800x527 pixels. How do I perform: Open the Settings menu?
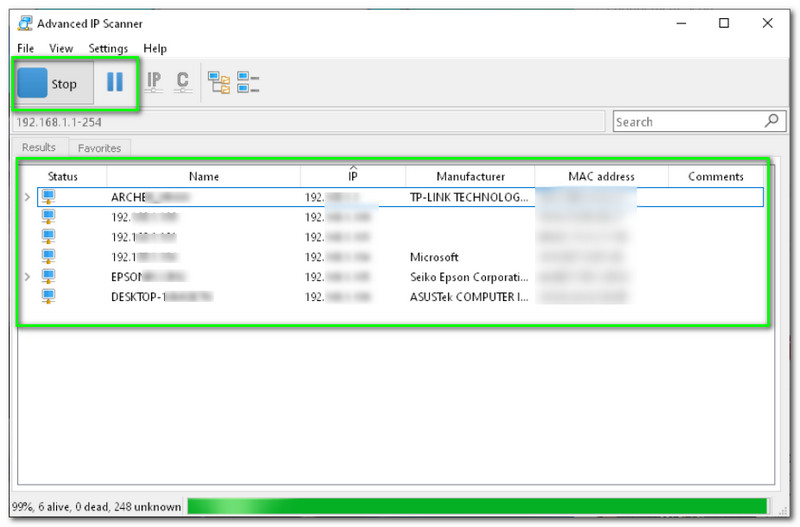[108, 48]
